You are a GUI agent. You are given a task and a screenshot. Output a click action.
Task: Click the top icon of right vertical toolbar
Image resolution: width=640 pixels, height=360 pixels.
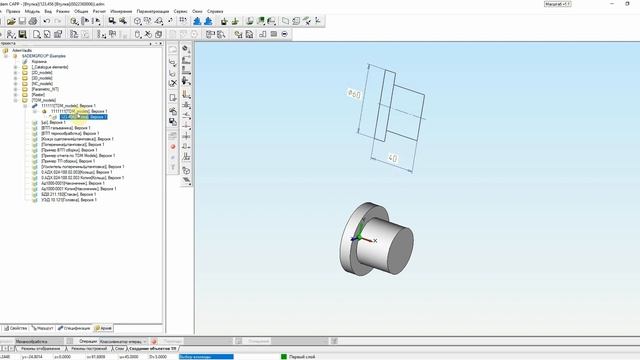(186, 49)
